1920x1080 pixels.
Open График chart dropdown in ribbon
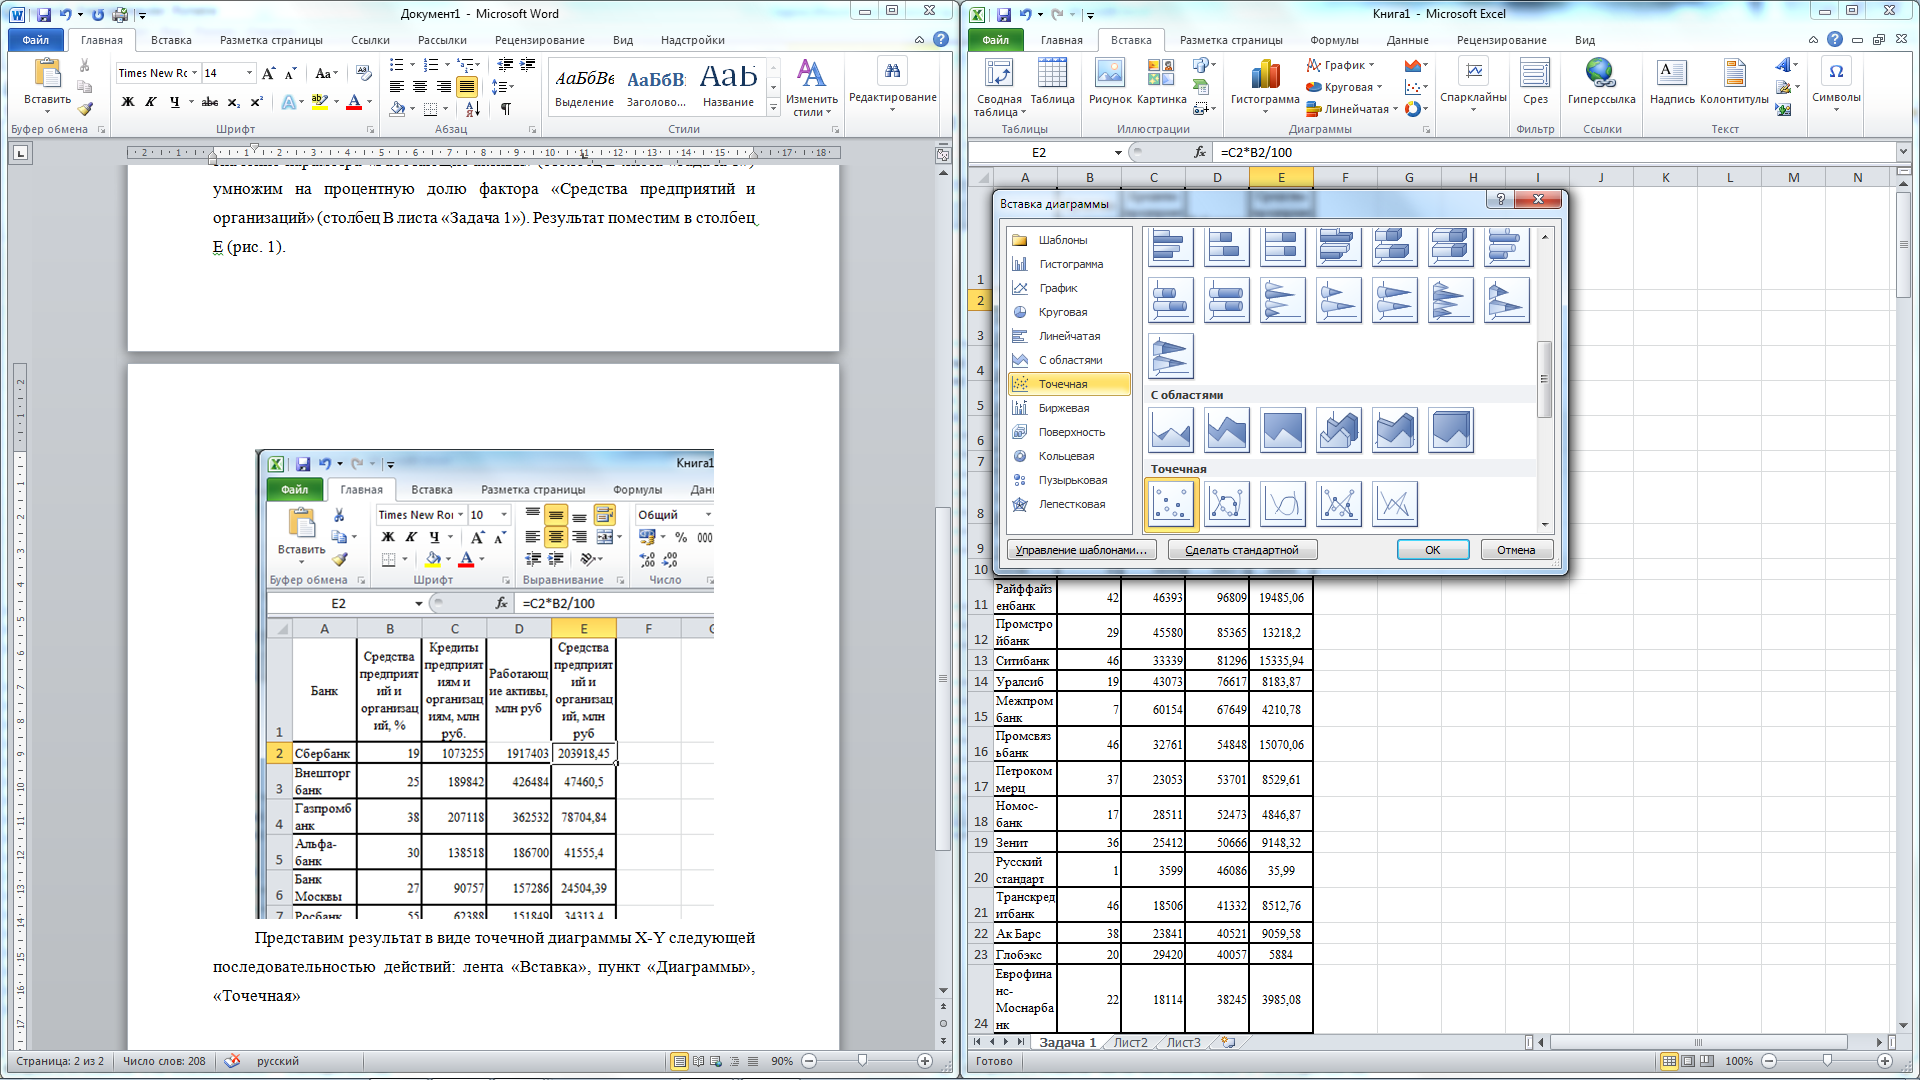click(x=1341, y=65)
